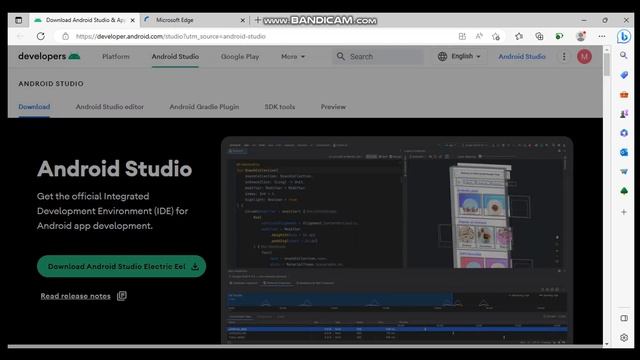Viewport: 640px width, 360px height.
Task: Open Browser essentials icon
Action: click(559, 36)
